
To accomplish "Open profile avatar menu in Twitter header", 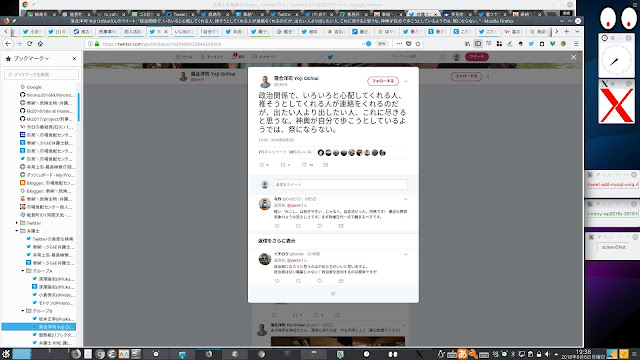I will [456, 57].
